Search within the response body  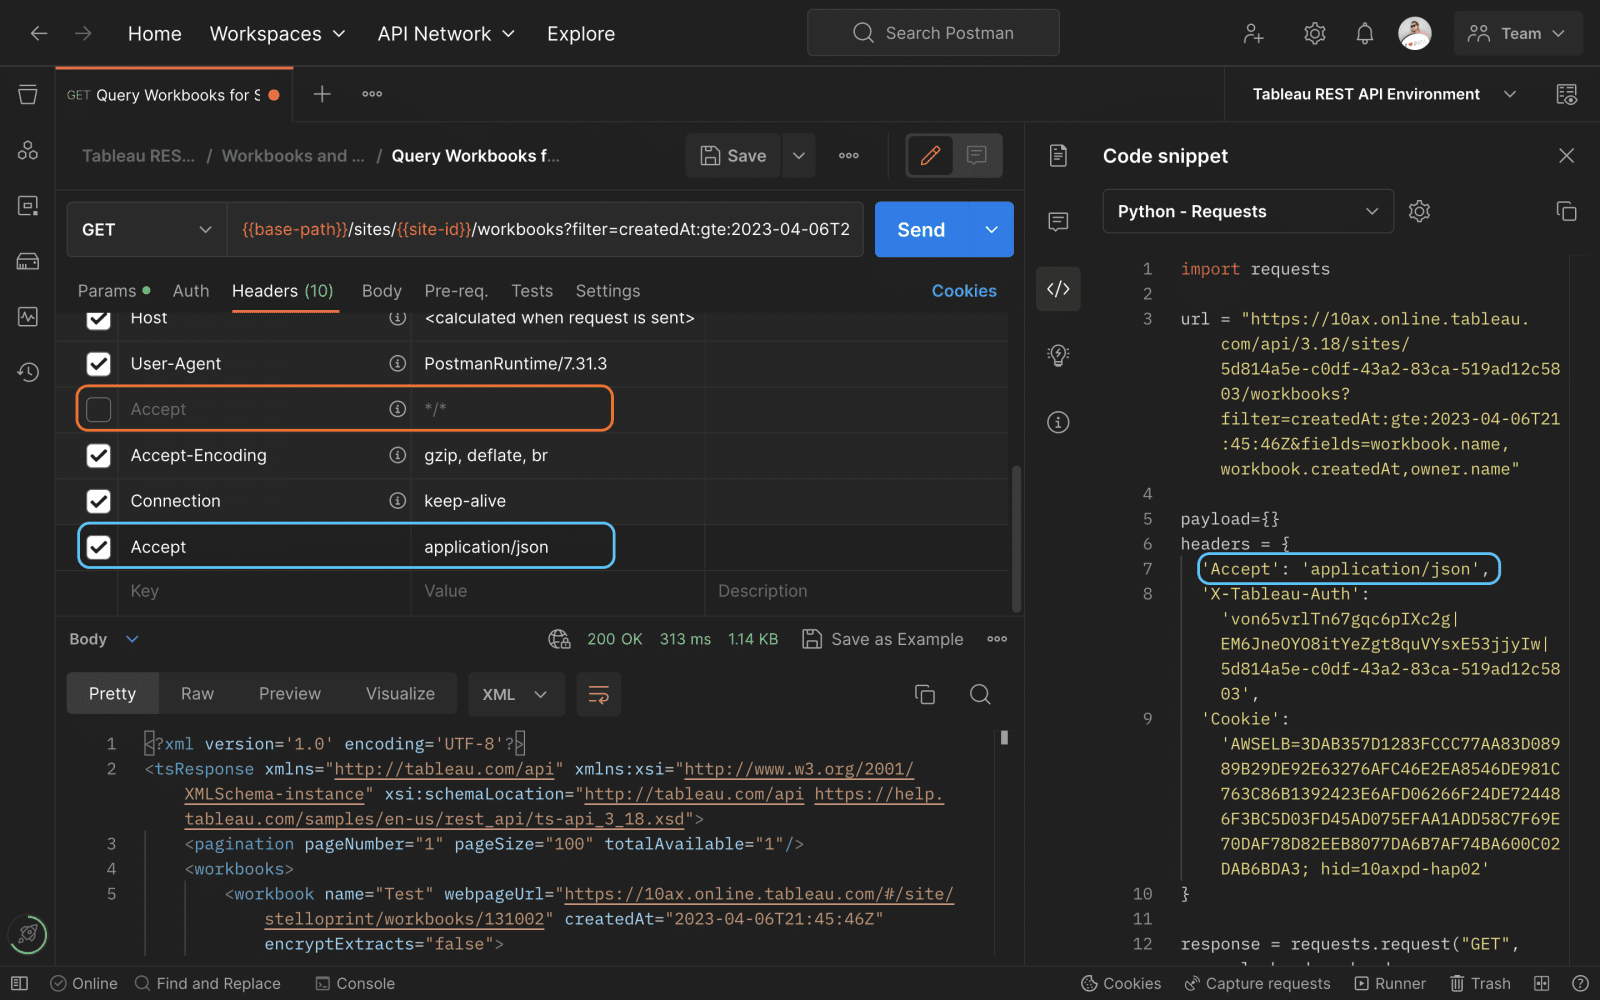coord(980,694)
